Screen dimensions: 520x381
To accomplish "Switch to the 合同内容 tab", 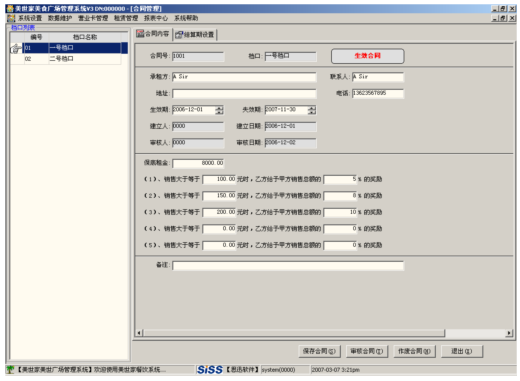I will point(153,34).
